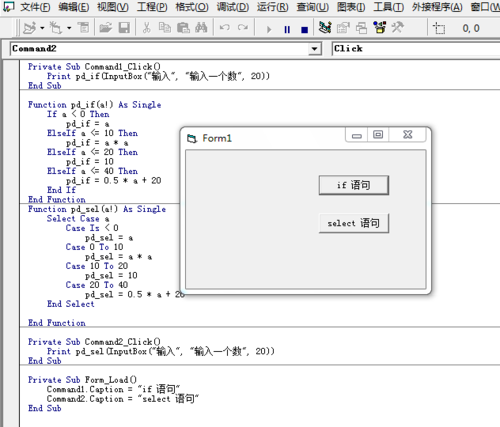Stop the program with the End square icon
Screen dimensions: 500x427
coord(304,30)
